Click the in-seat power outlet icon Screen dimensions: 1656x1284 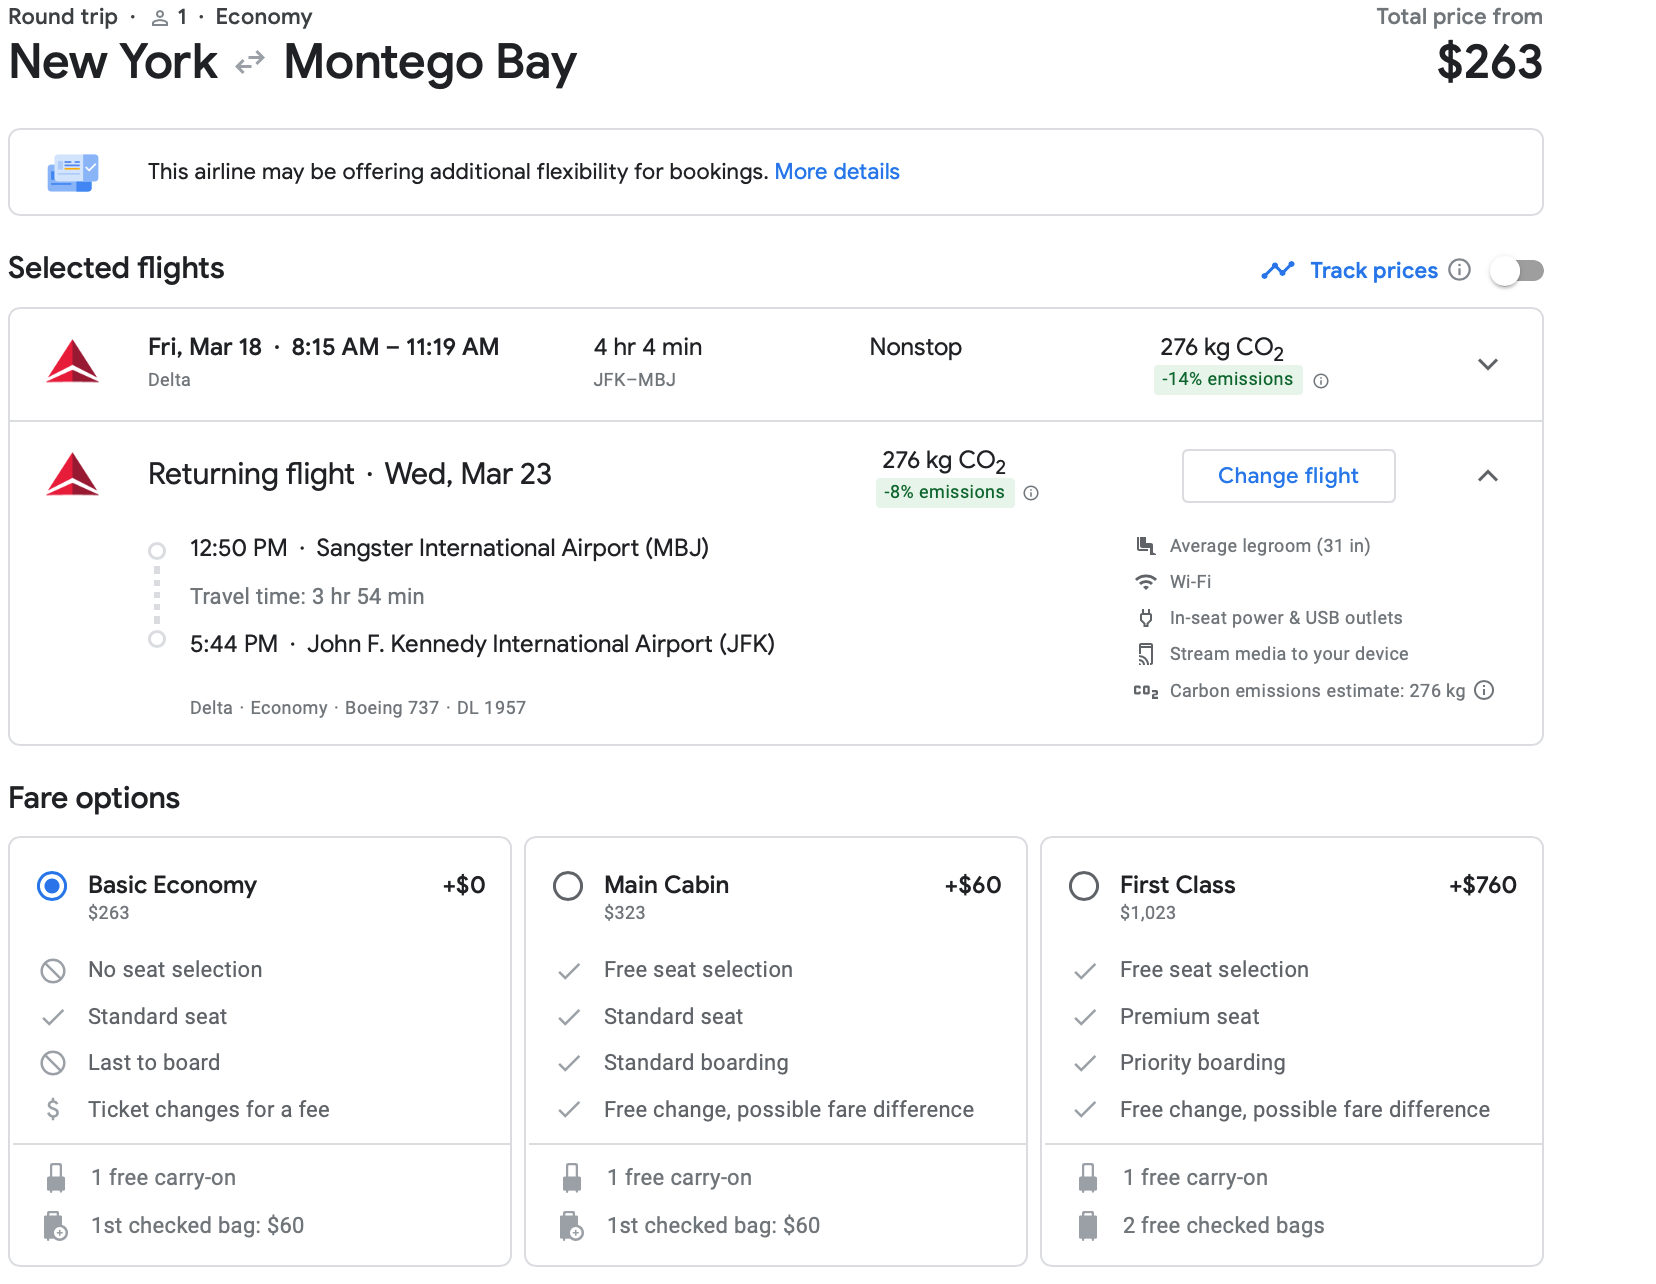tap(1146, 618)
